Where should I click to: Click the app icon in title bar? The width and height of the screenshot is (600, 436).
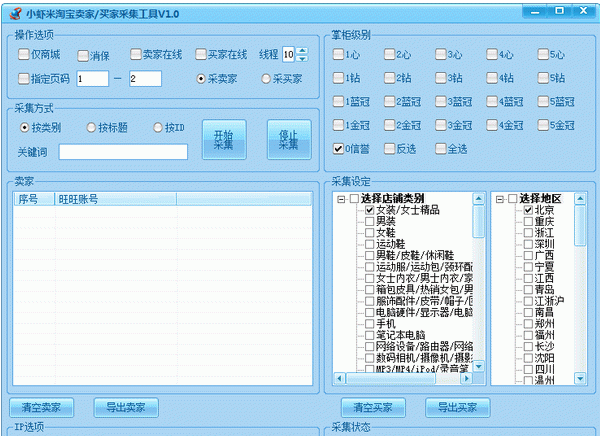pos(11,11)
